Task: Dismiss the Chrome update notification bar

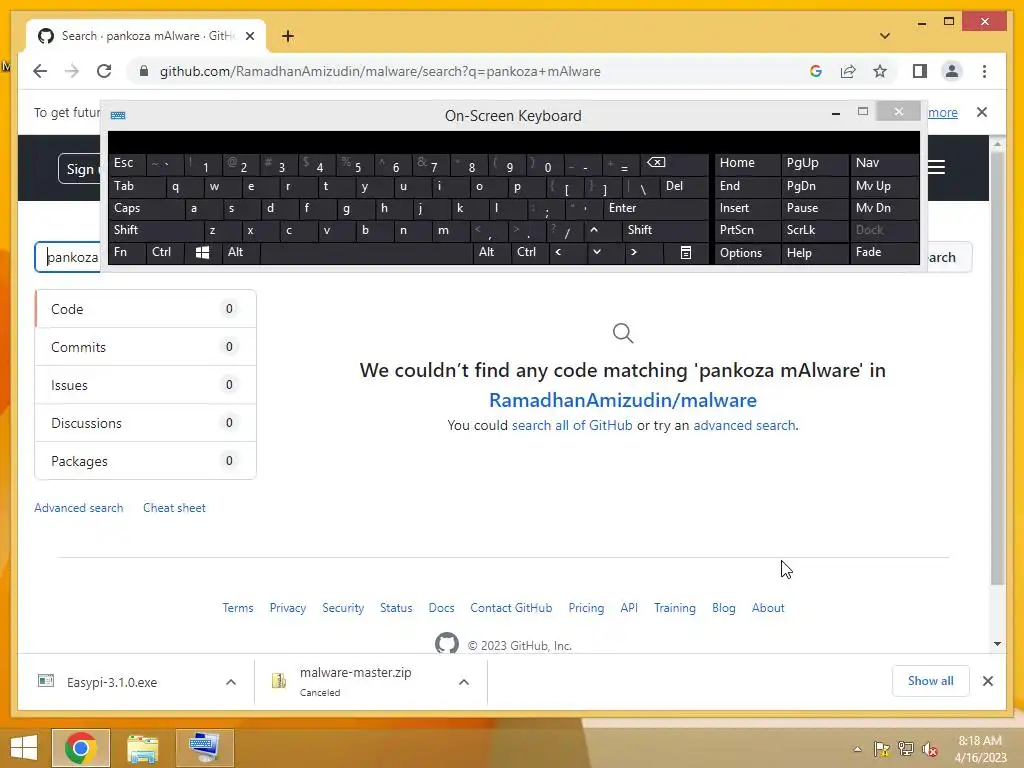Action: pyautogui.click(x=982, y=112)
